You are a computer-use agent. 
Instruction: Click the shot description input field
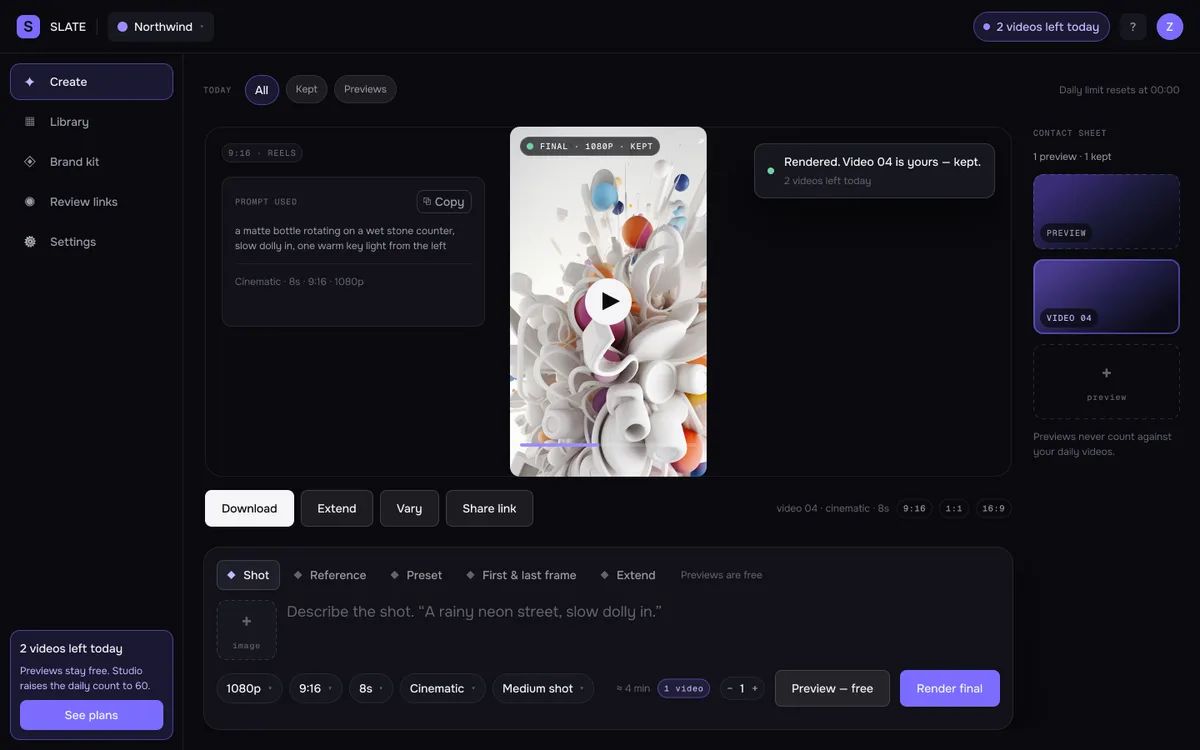tap(643, 630)
